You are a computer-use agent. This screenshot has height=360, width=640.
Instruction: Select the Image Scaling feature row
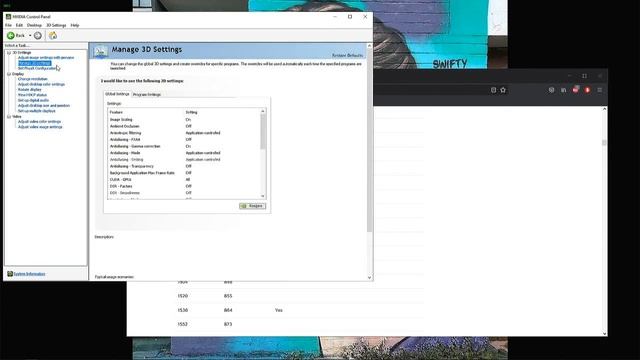pyautogui.click(x=184, y=120)
